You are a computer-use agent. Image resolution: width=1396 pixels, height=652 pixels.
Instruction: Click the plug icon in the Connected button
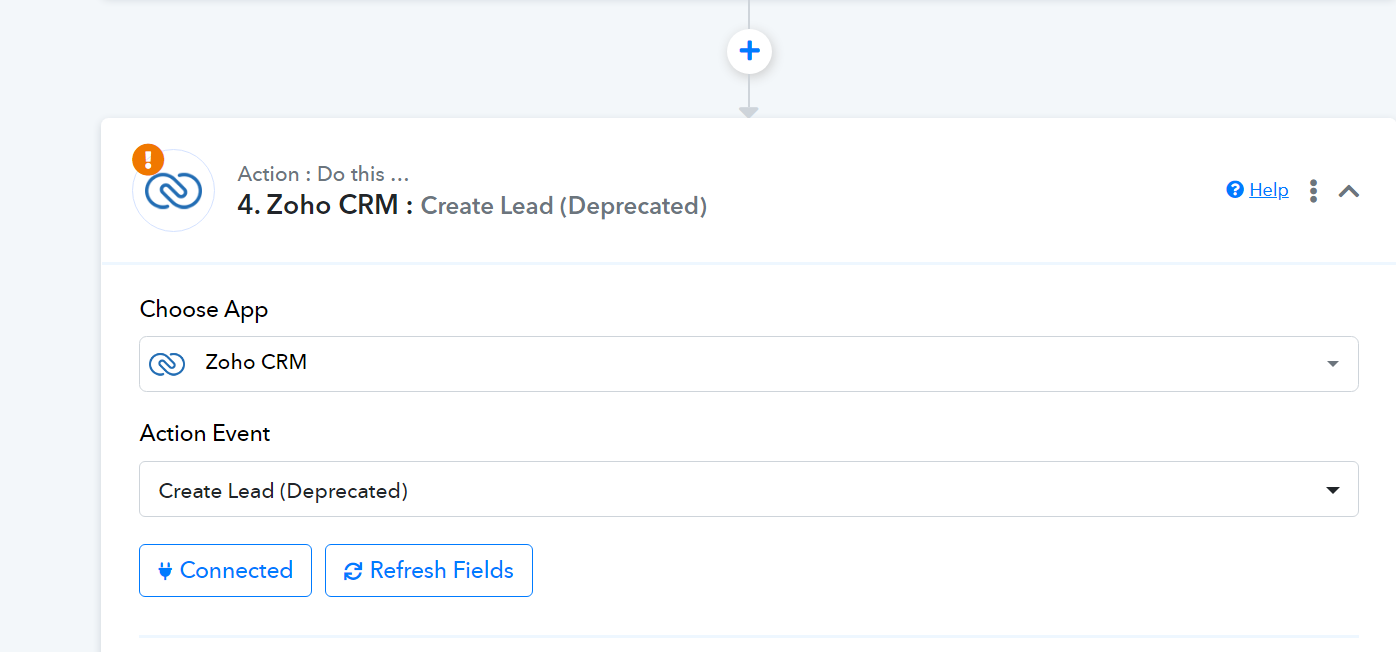point(165,571)
